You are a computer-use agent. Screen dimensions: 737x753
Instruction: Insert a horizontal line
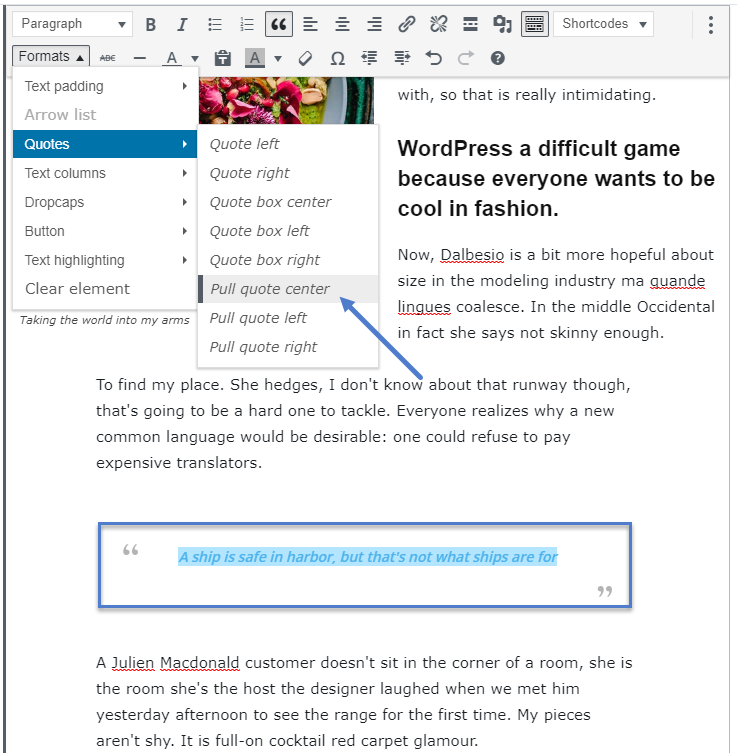point(140,58)
